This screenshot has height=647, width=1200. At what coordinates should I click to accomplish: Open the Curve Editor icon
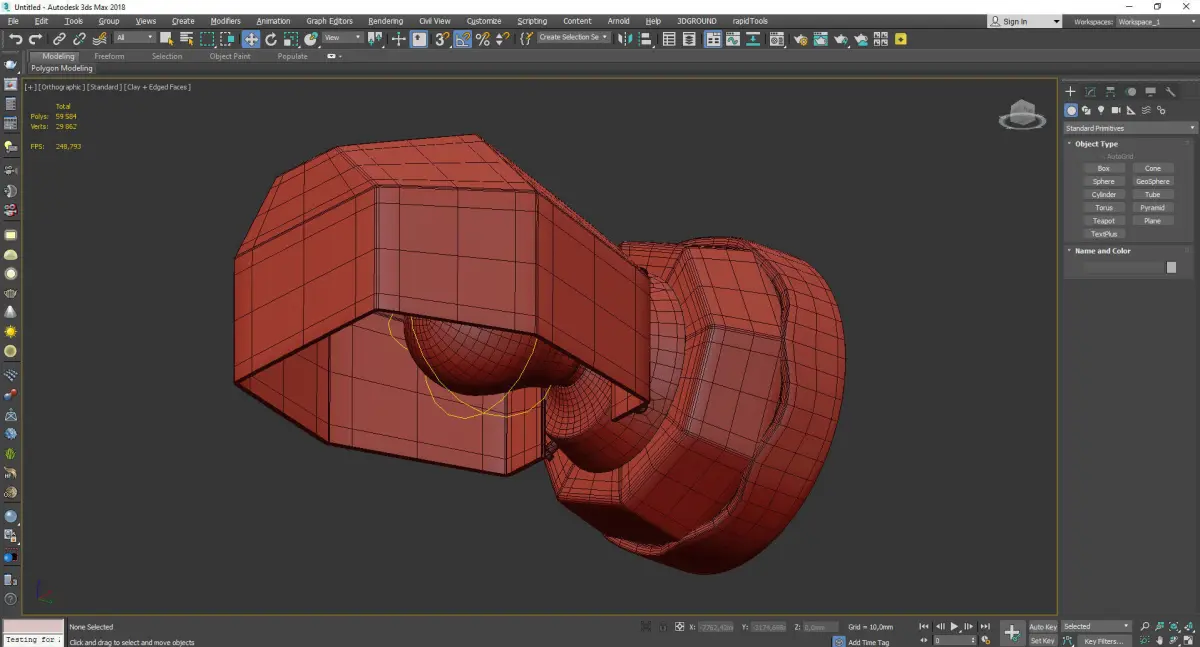(x=734, y=39)
